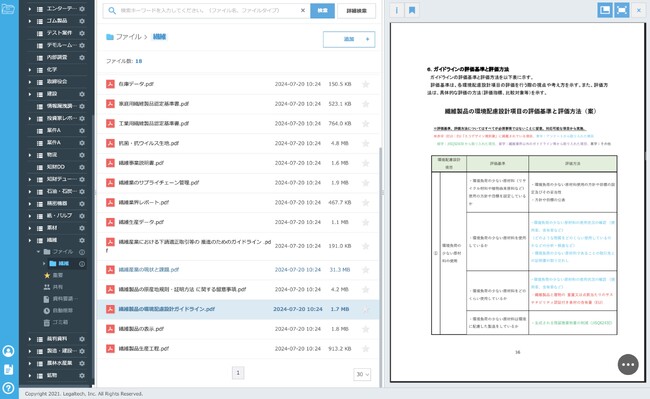Viewport: 650px width, 399px height.
Task: Open 繊維製品の表示.pdf
Action: coord(141,329)
